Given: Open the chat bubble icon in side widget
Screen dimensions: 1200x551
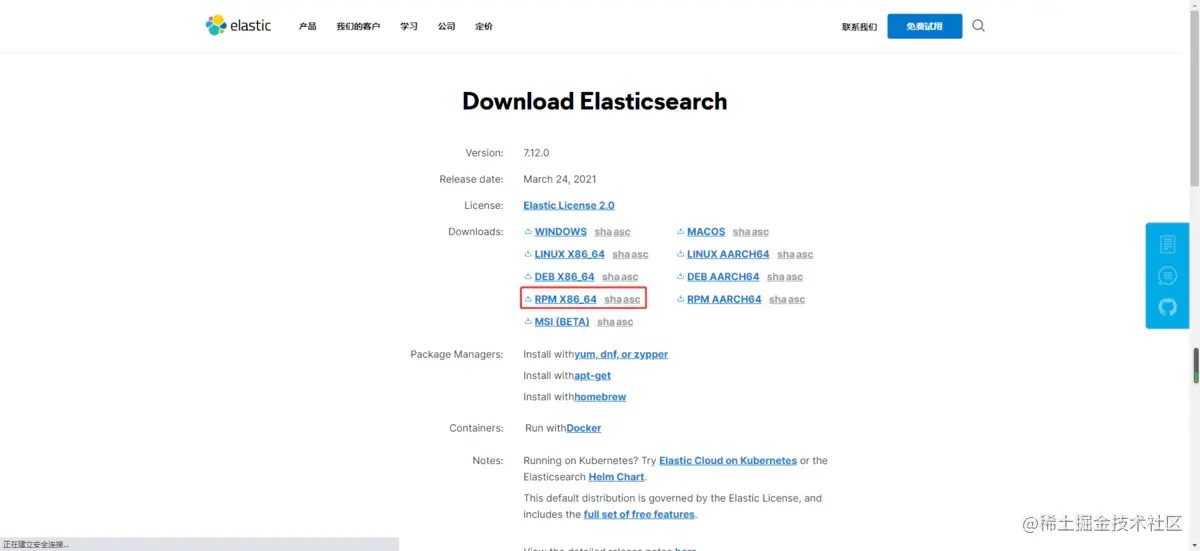Looking at the screenshot, I should pyautogui.click(x=1167, y=276).
